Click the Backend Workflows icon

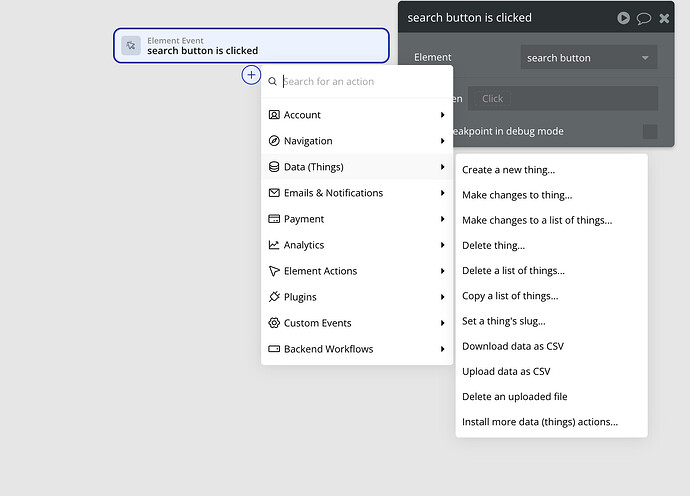coord(274,349)
